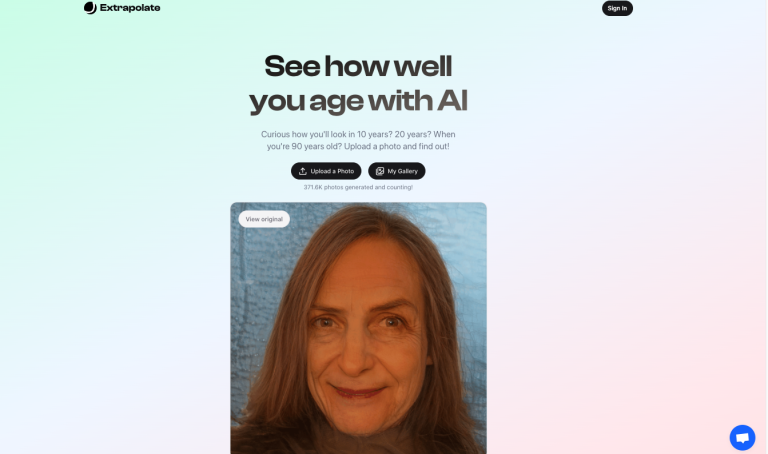
Task: Click the headline line 'you age with AI'
Action: pos(358,101)
